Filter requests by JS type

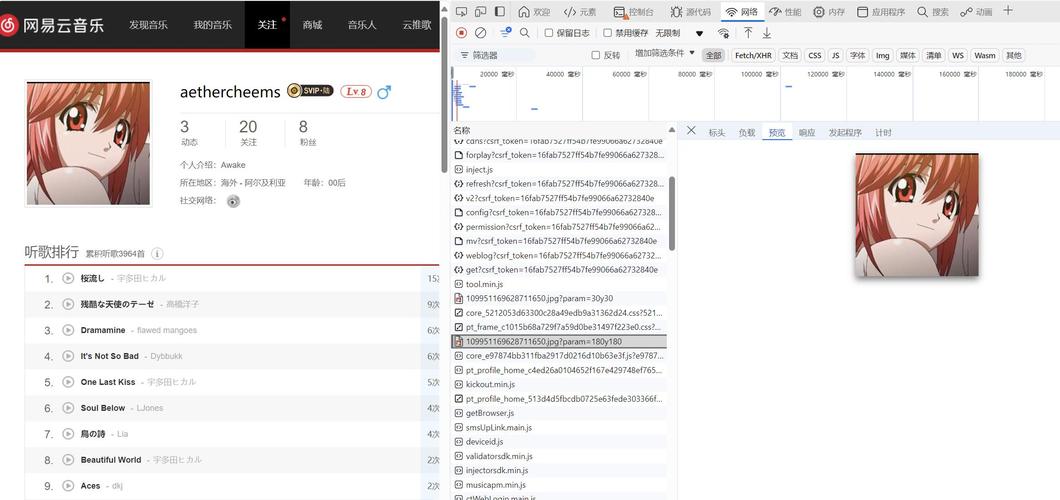coord(836,55)
